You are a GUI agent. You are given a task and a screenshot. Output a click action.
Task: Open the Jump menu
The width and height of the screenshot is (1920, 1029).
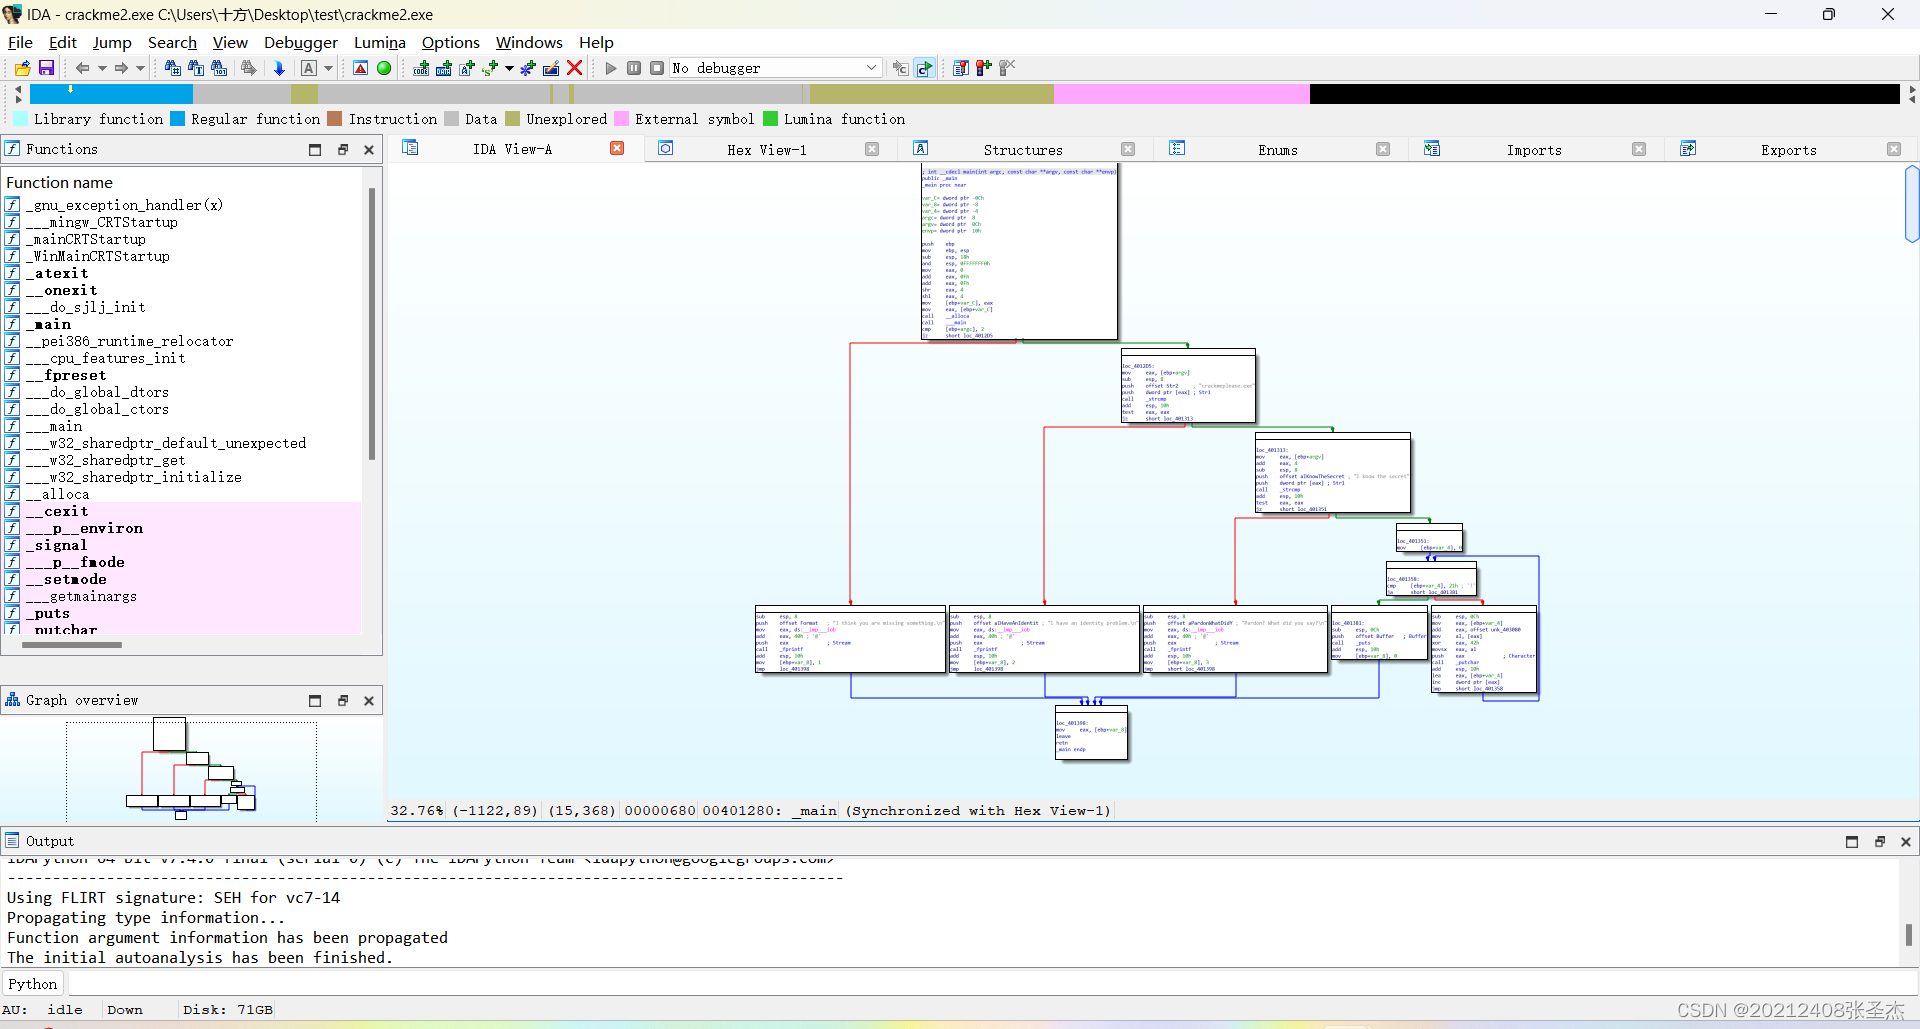tap(112, 42)
